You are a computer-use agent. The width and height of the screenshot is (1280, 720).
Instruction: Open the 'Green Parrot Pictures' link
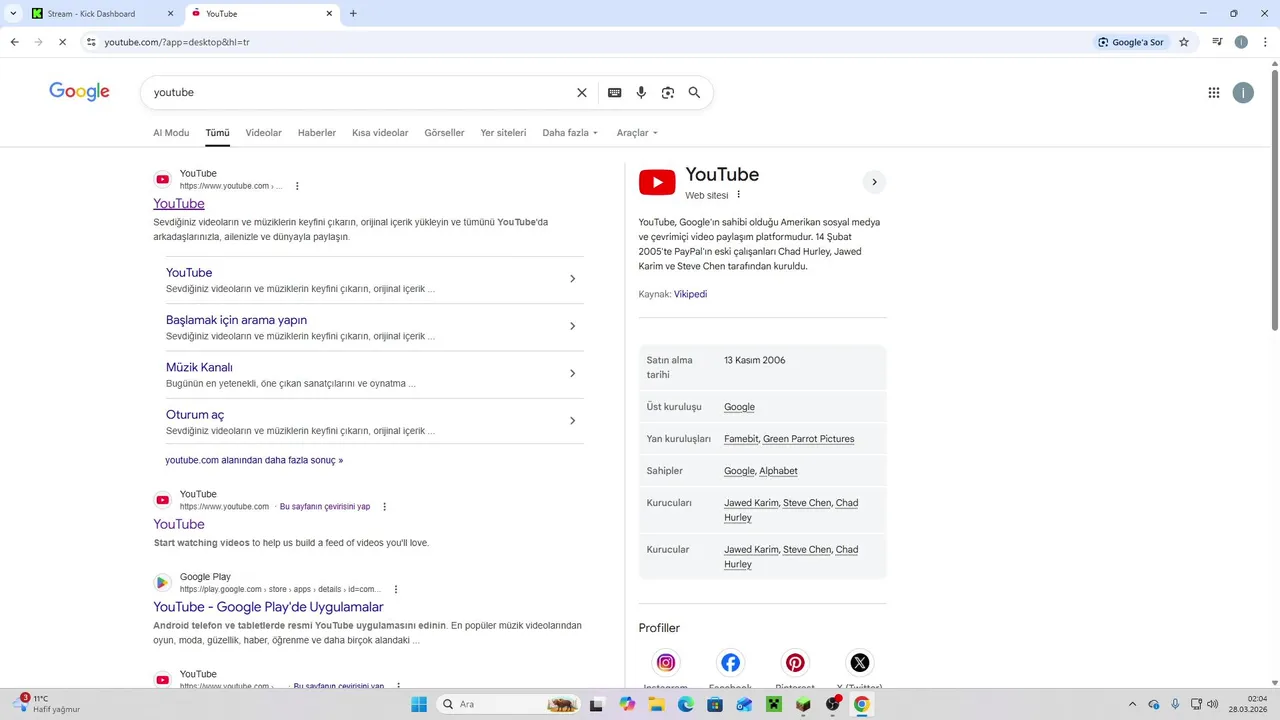(808, 439)
